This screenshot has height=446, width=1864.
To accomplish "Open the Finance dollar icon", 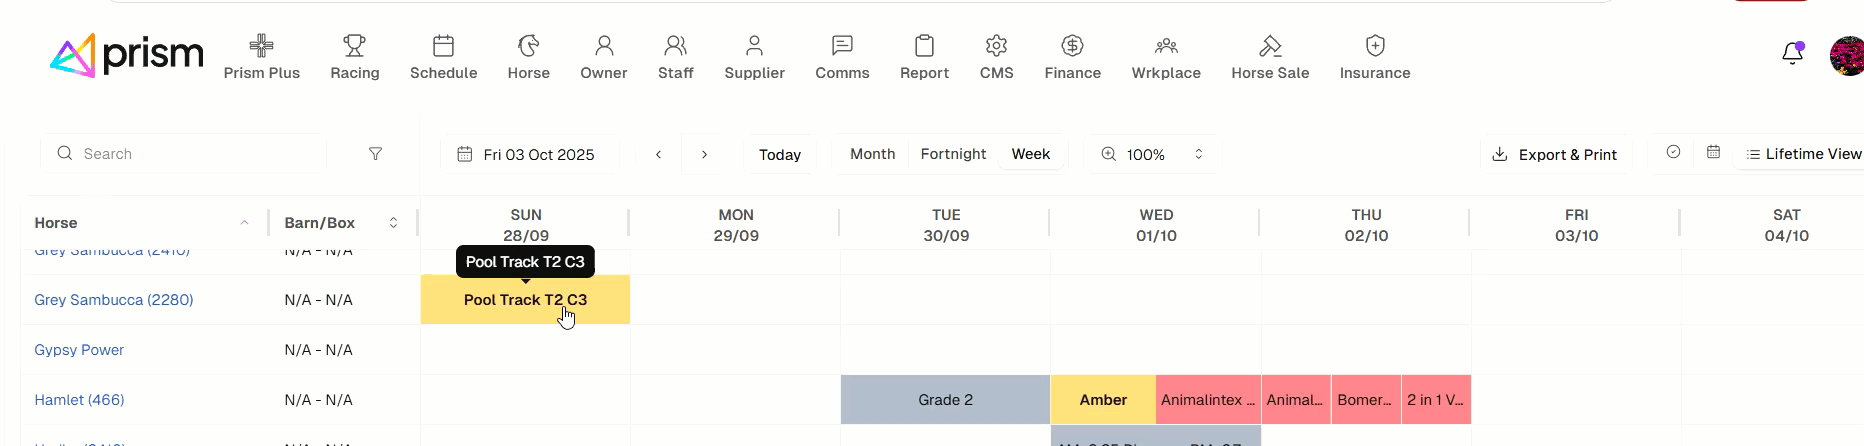I will (1072, 46).
